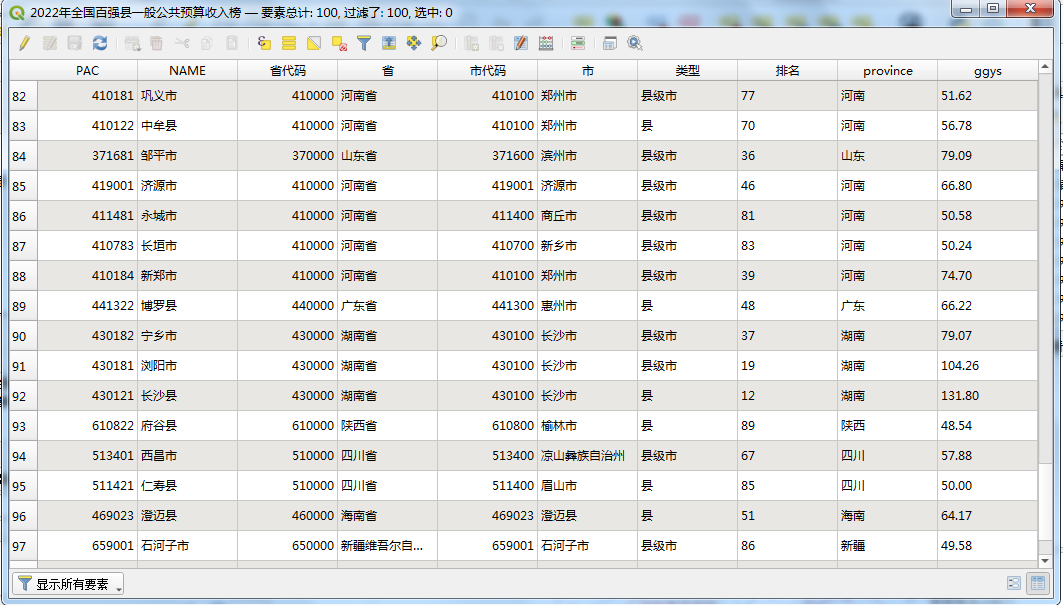Click the filter funnel icon in toolbar
This screenshot has height=605, width=1063.
point(364,43)
